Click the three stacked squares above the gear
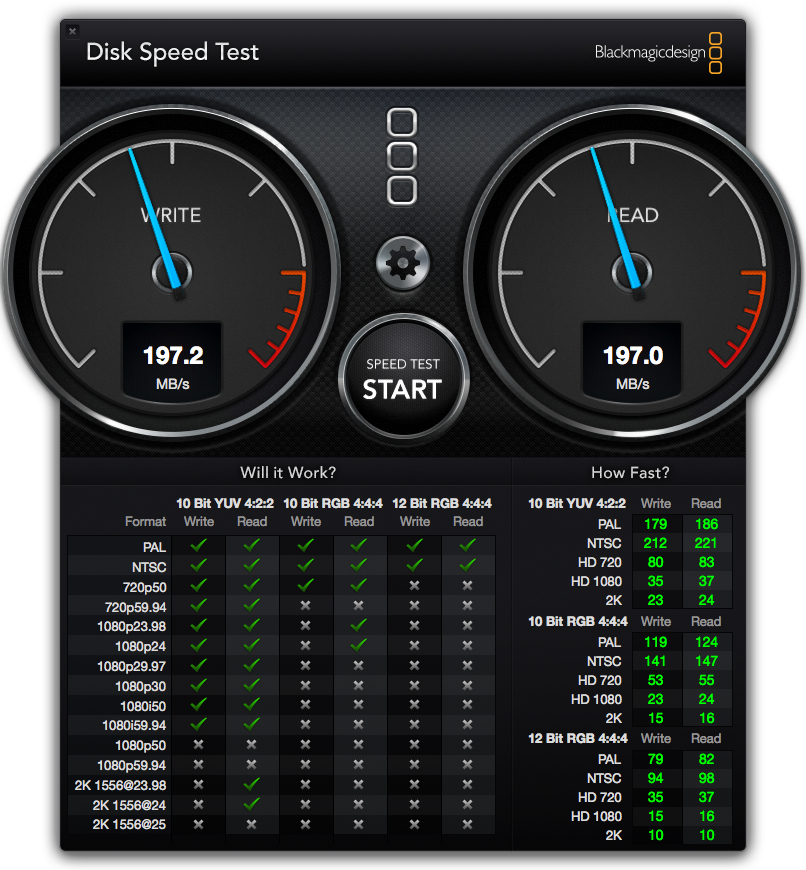 pyautogui.click(x=402, y=156)
